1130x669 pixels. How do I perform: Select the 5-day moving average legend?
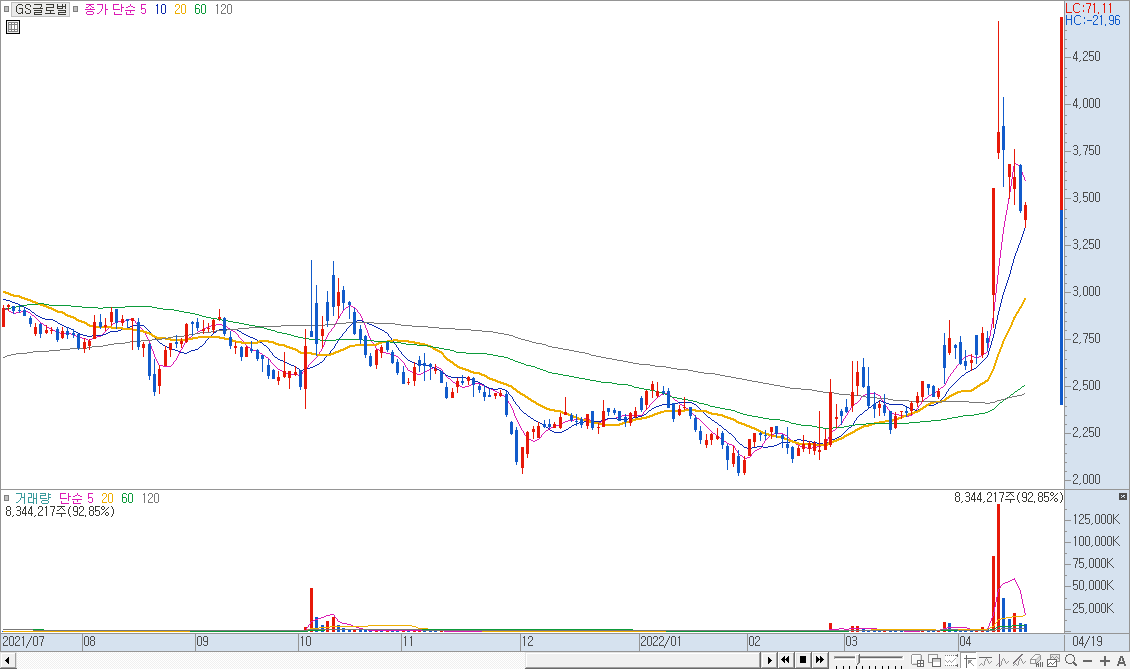[x=143, y=9]
